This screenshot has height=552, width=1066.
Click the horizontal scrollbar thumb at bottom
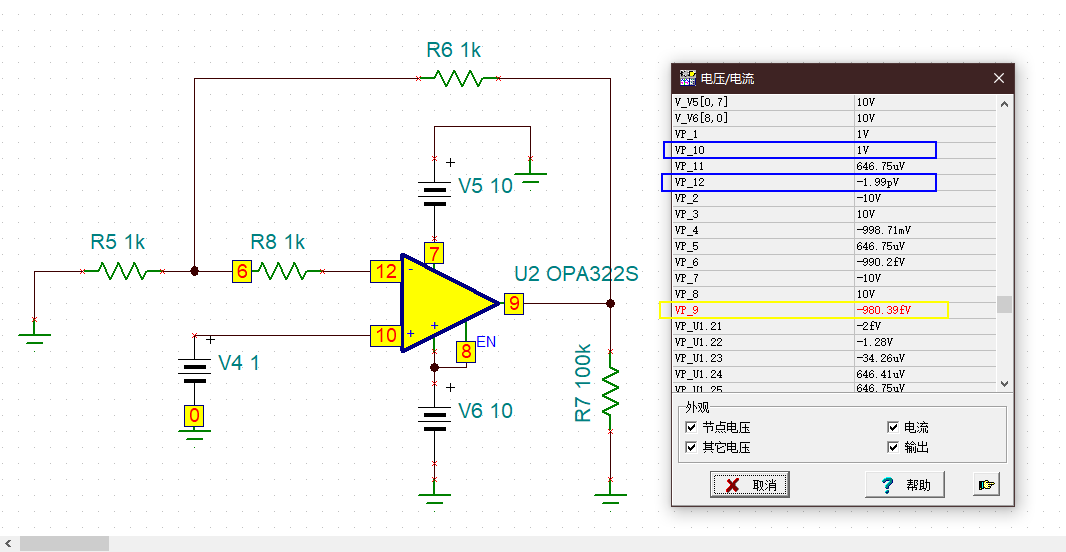[65, 543]
